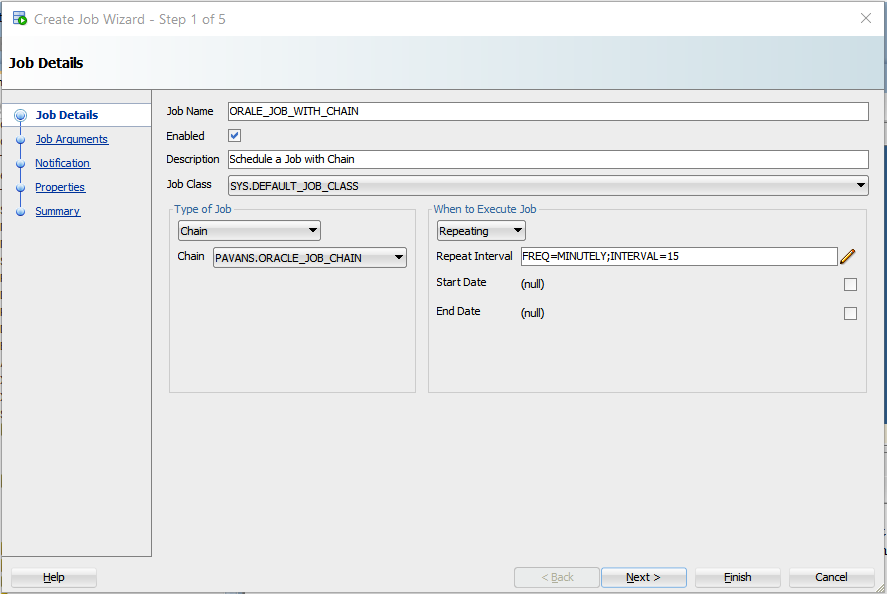Click the Create Job Wizard title bar icon
Image resolution: width=887 pixels, height=594 pixels.
(20, 19)
